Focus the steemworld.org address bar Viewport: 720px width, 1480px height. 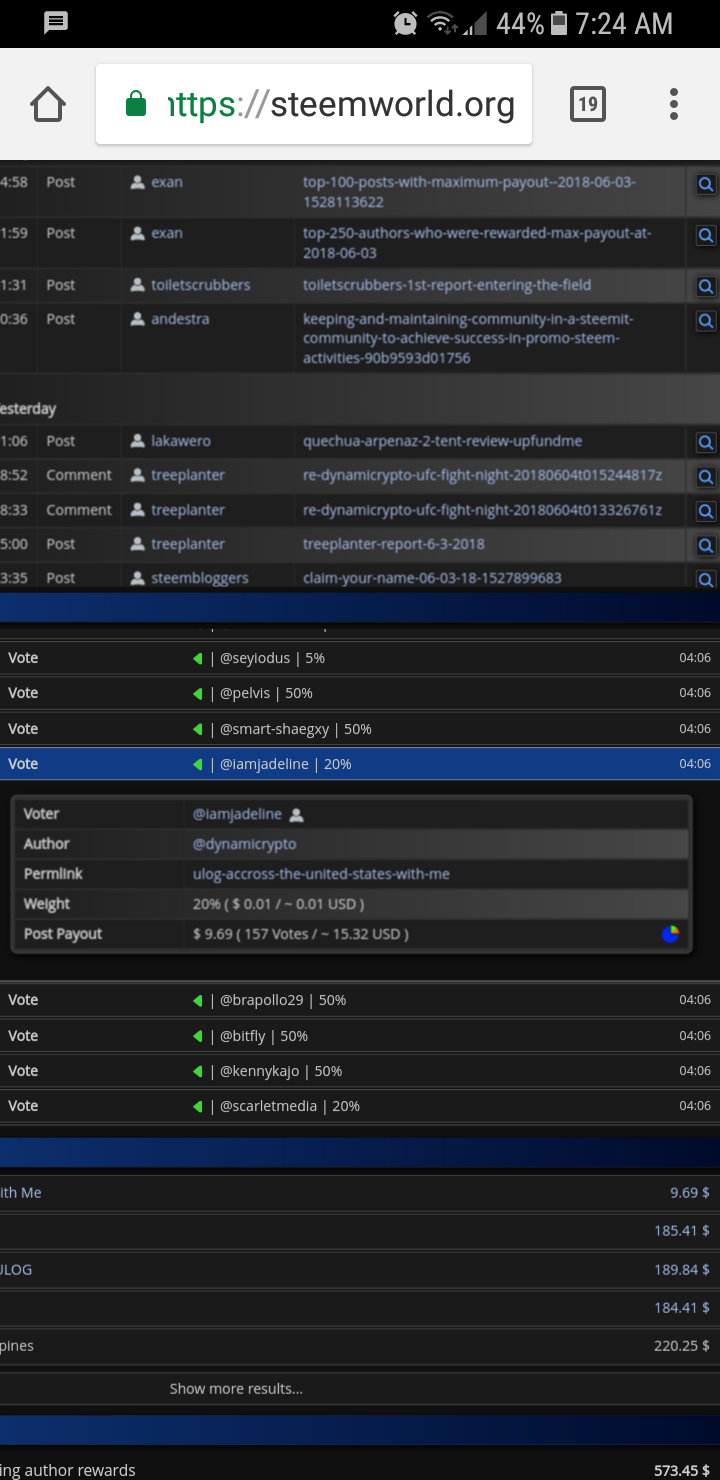point(314,104)
